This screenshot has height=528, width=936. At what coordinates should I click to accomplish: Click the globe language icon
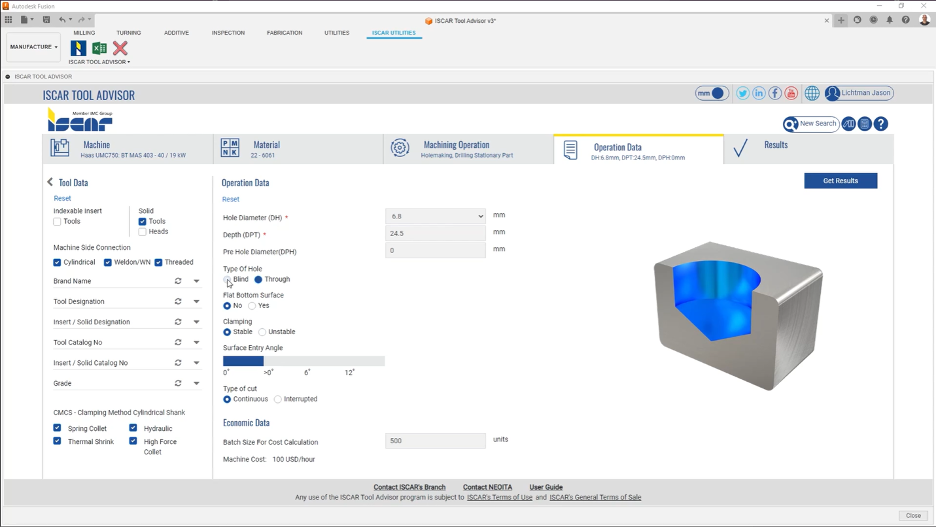pos(812,93)
